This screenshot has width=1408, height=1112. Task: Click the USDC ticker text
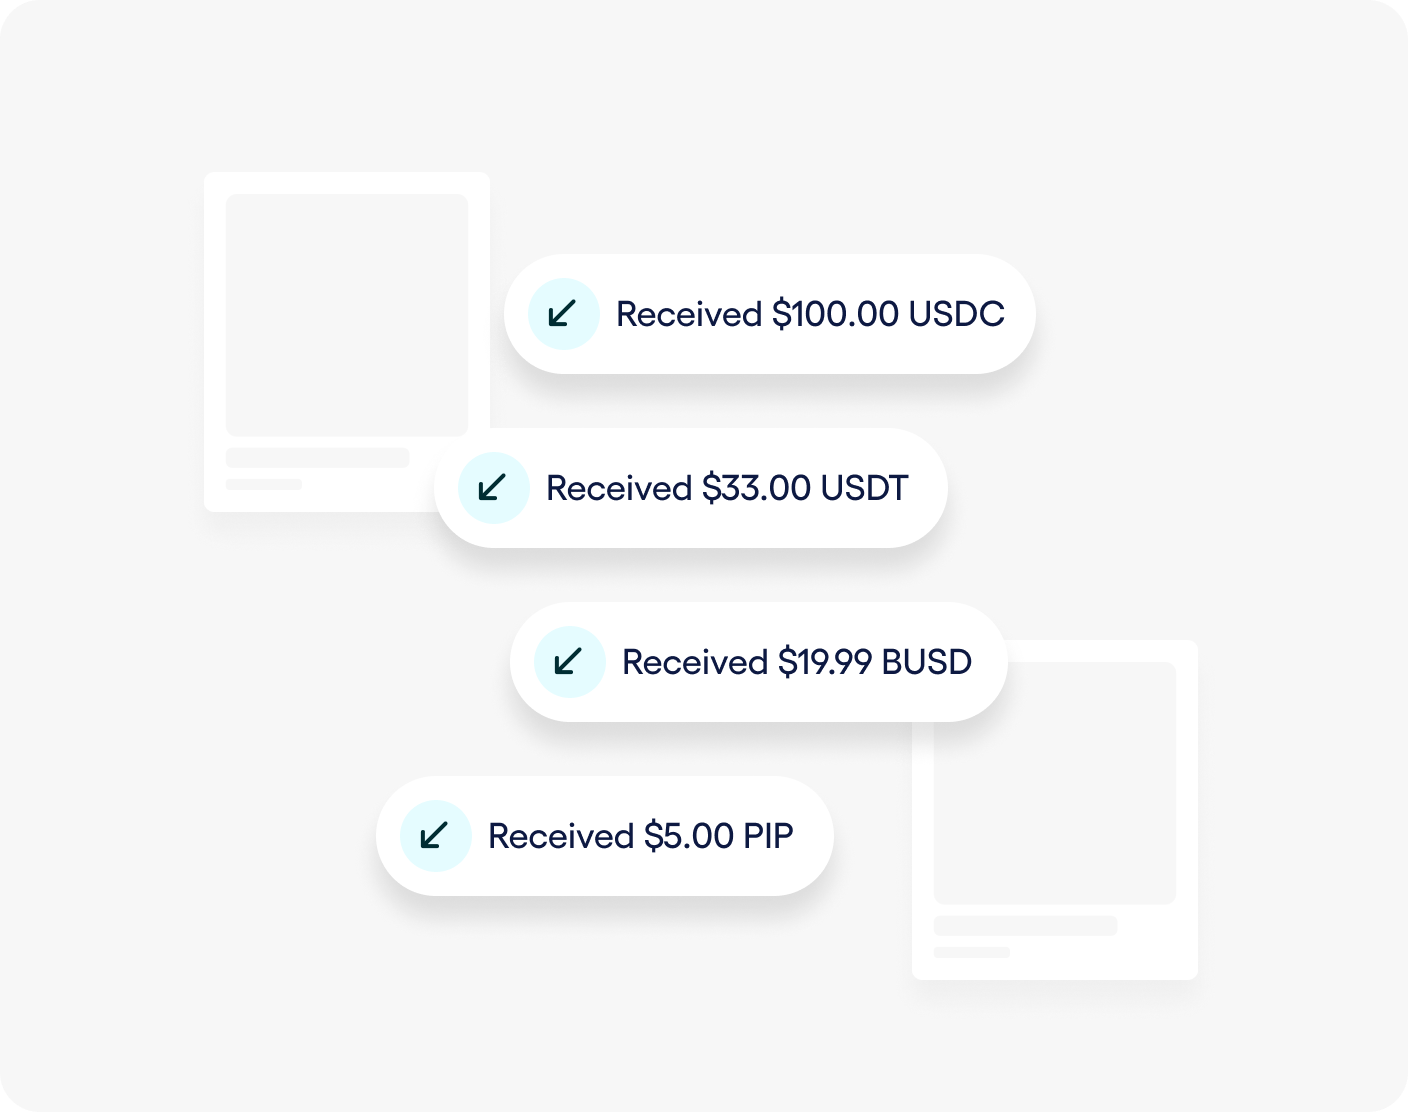coord(956,314)
